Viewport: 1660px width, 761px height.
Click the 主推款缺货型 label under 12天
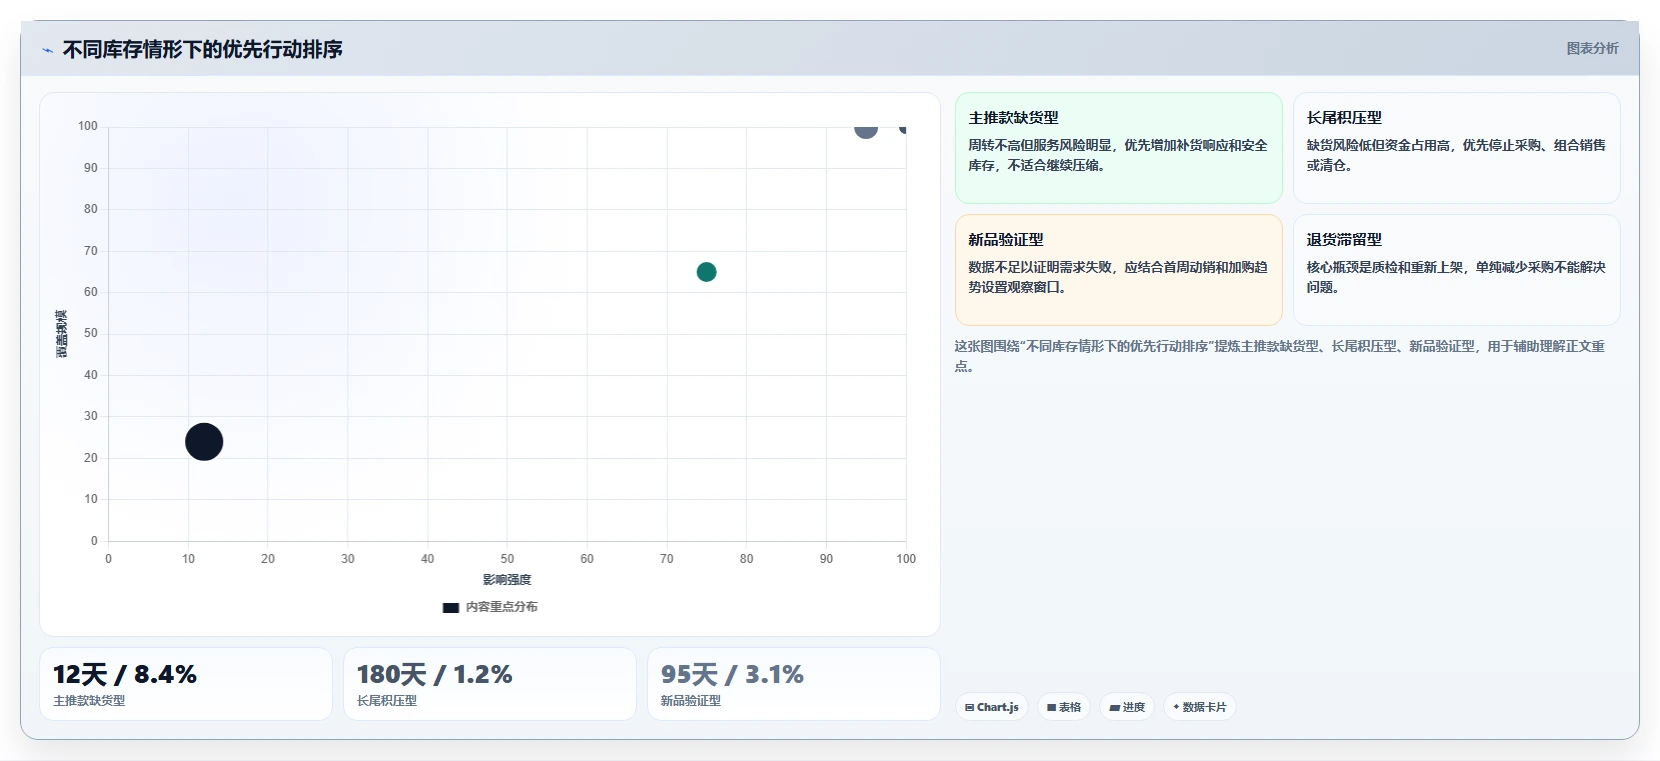[89, 701]
